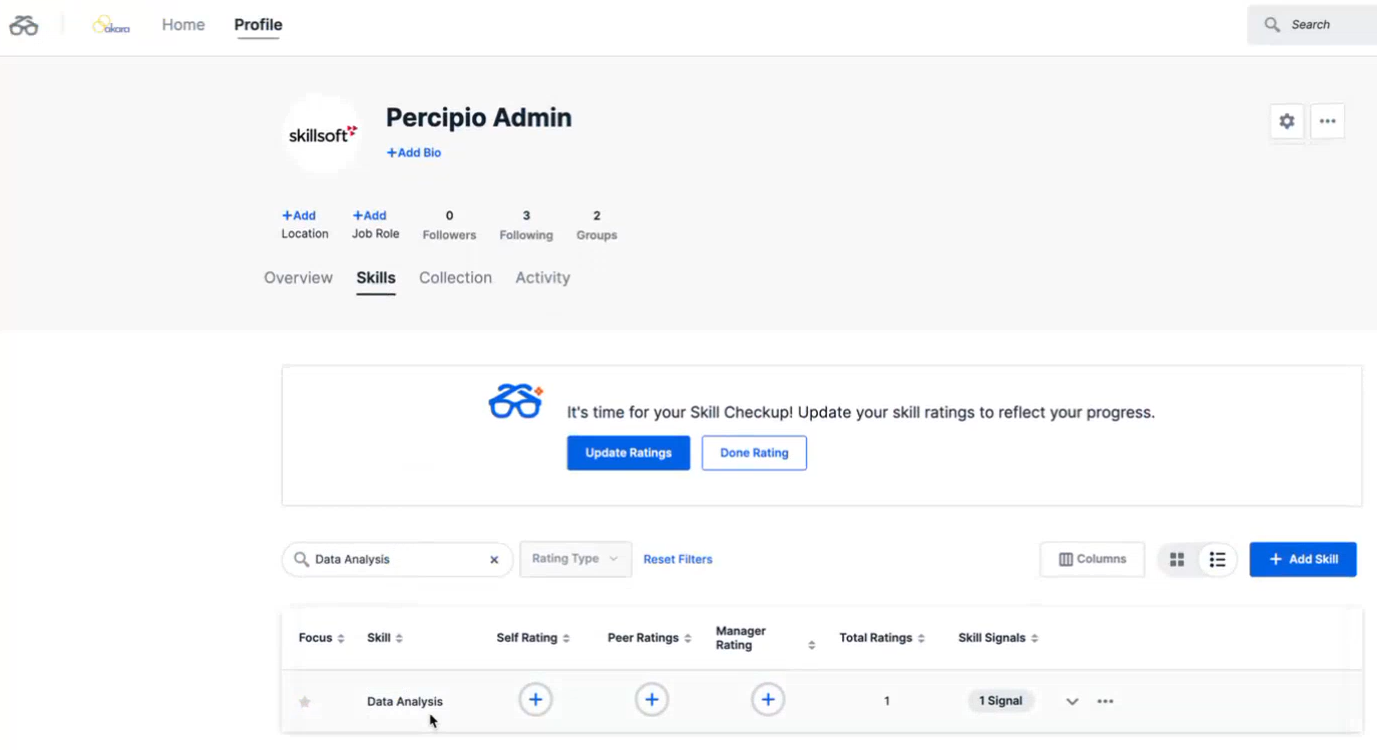Screen dimensions: 1377x750
Task: Go to the Home menu item
Action: (x=183, y=25)
